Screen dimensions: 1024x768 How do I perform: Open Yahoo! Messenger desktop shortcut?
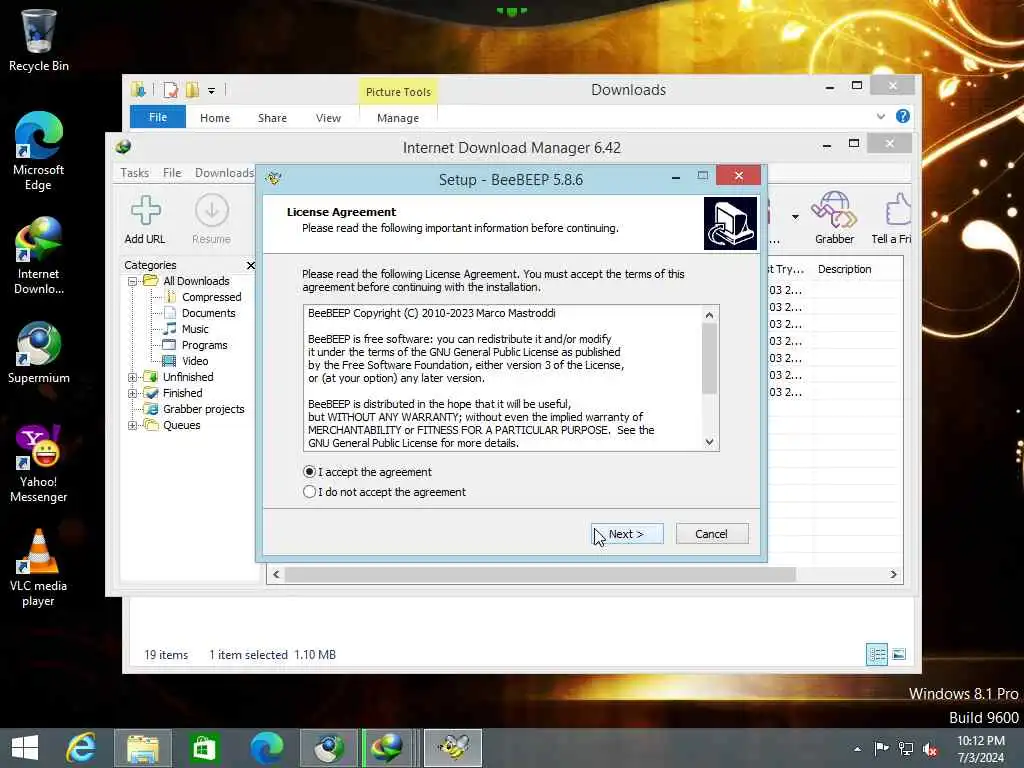pos(39,464)
